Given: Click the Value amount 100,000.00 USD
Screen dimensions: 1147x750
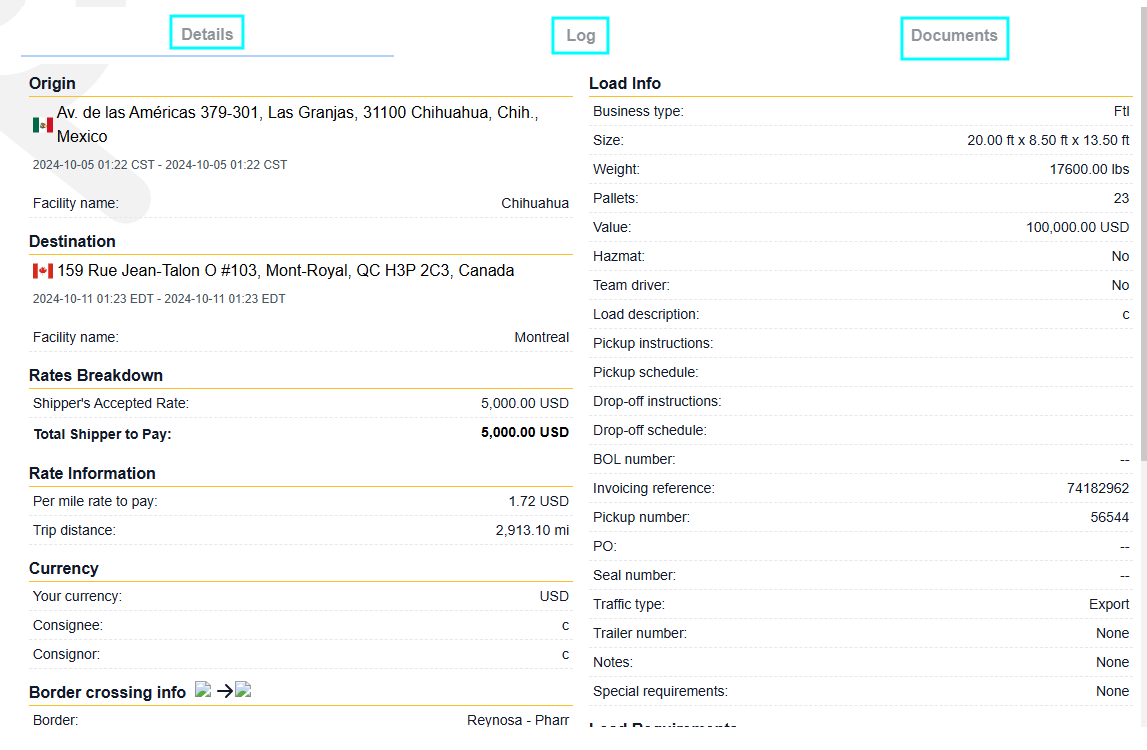Looking at the screenshot, I should [1078, 228].
